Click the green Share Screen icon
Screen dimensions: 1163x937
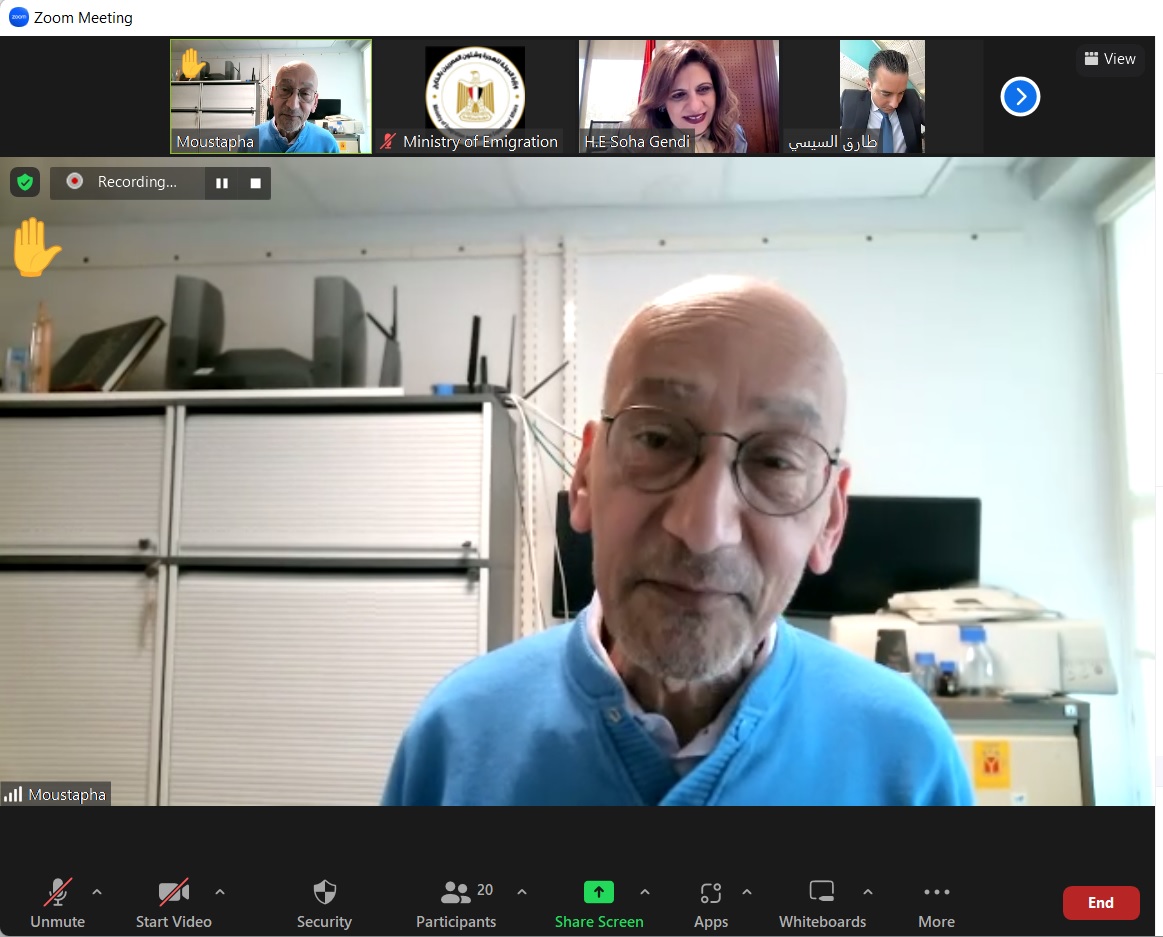click(599, 892)
